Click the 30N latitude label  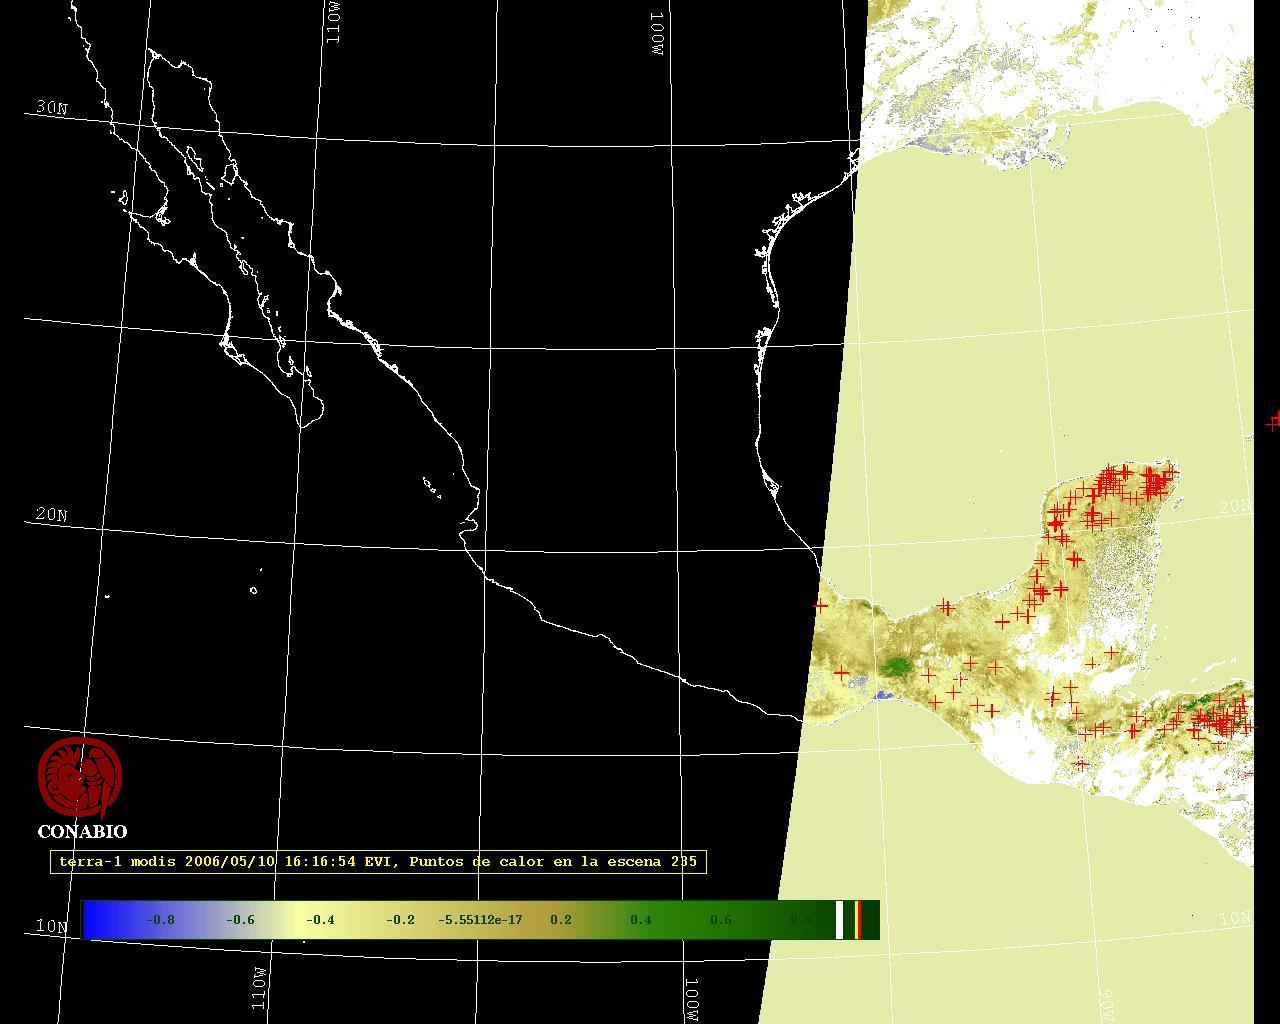click(51, 108)
